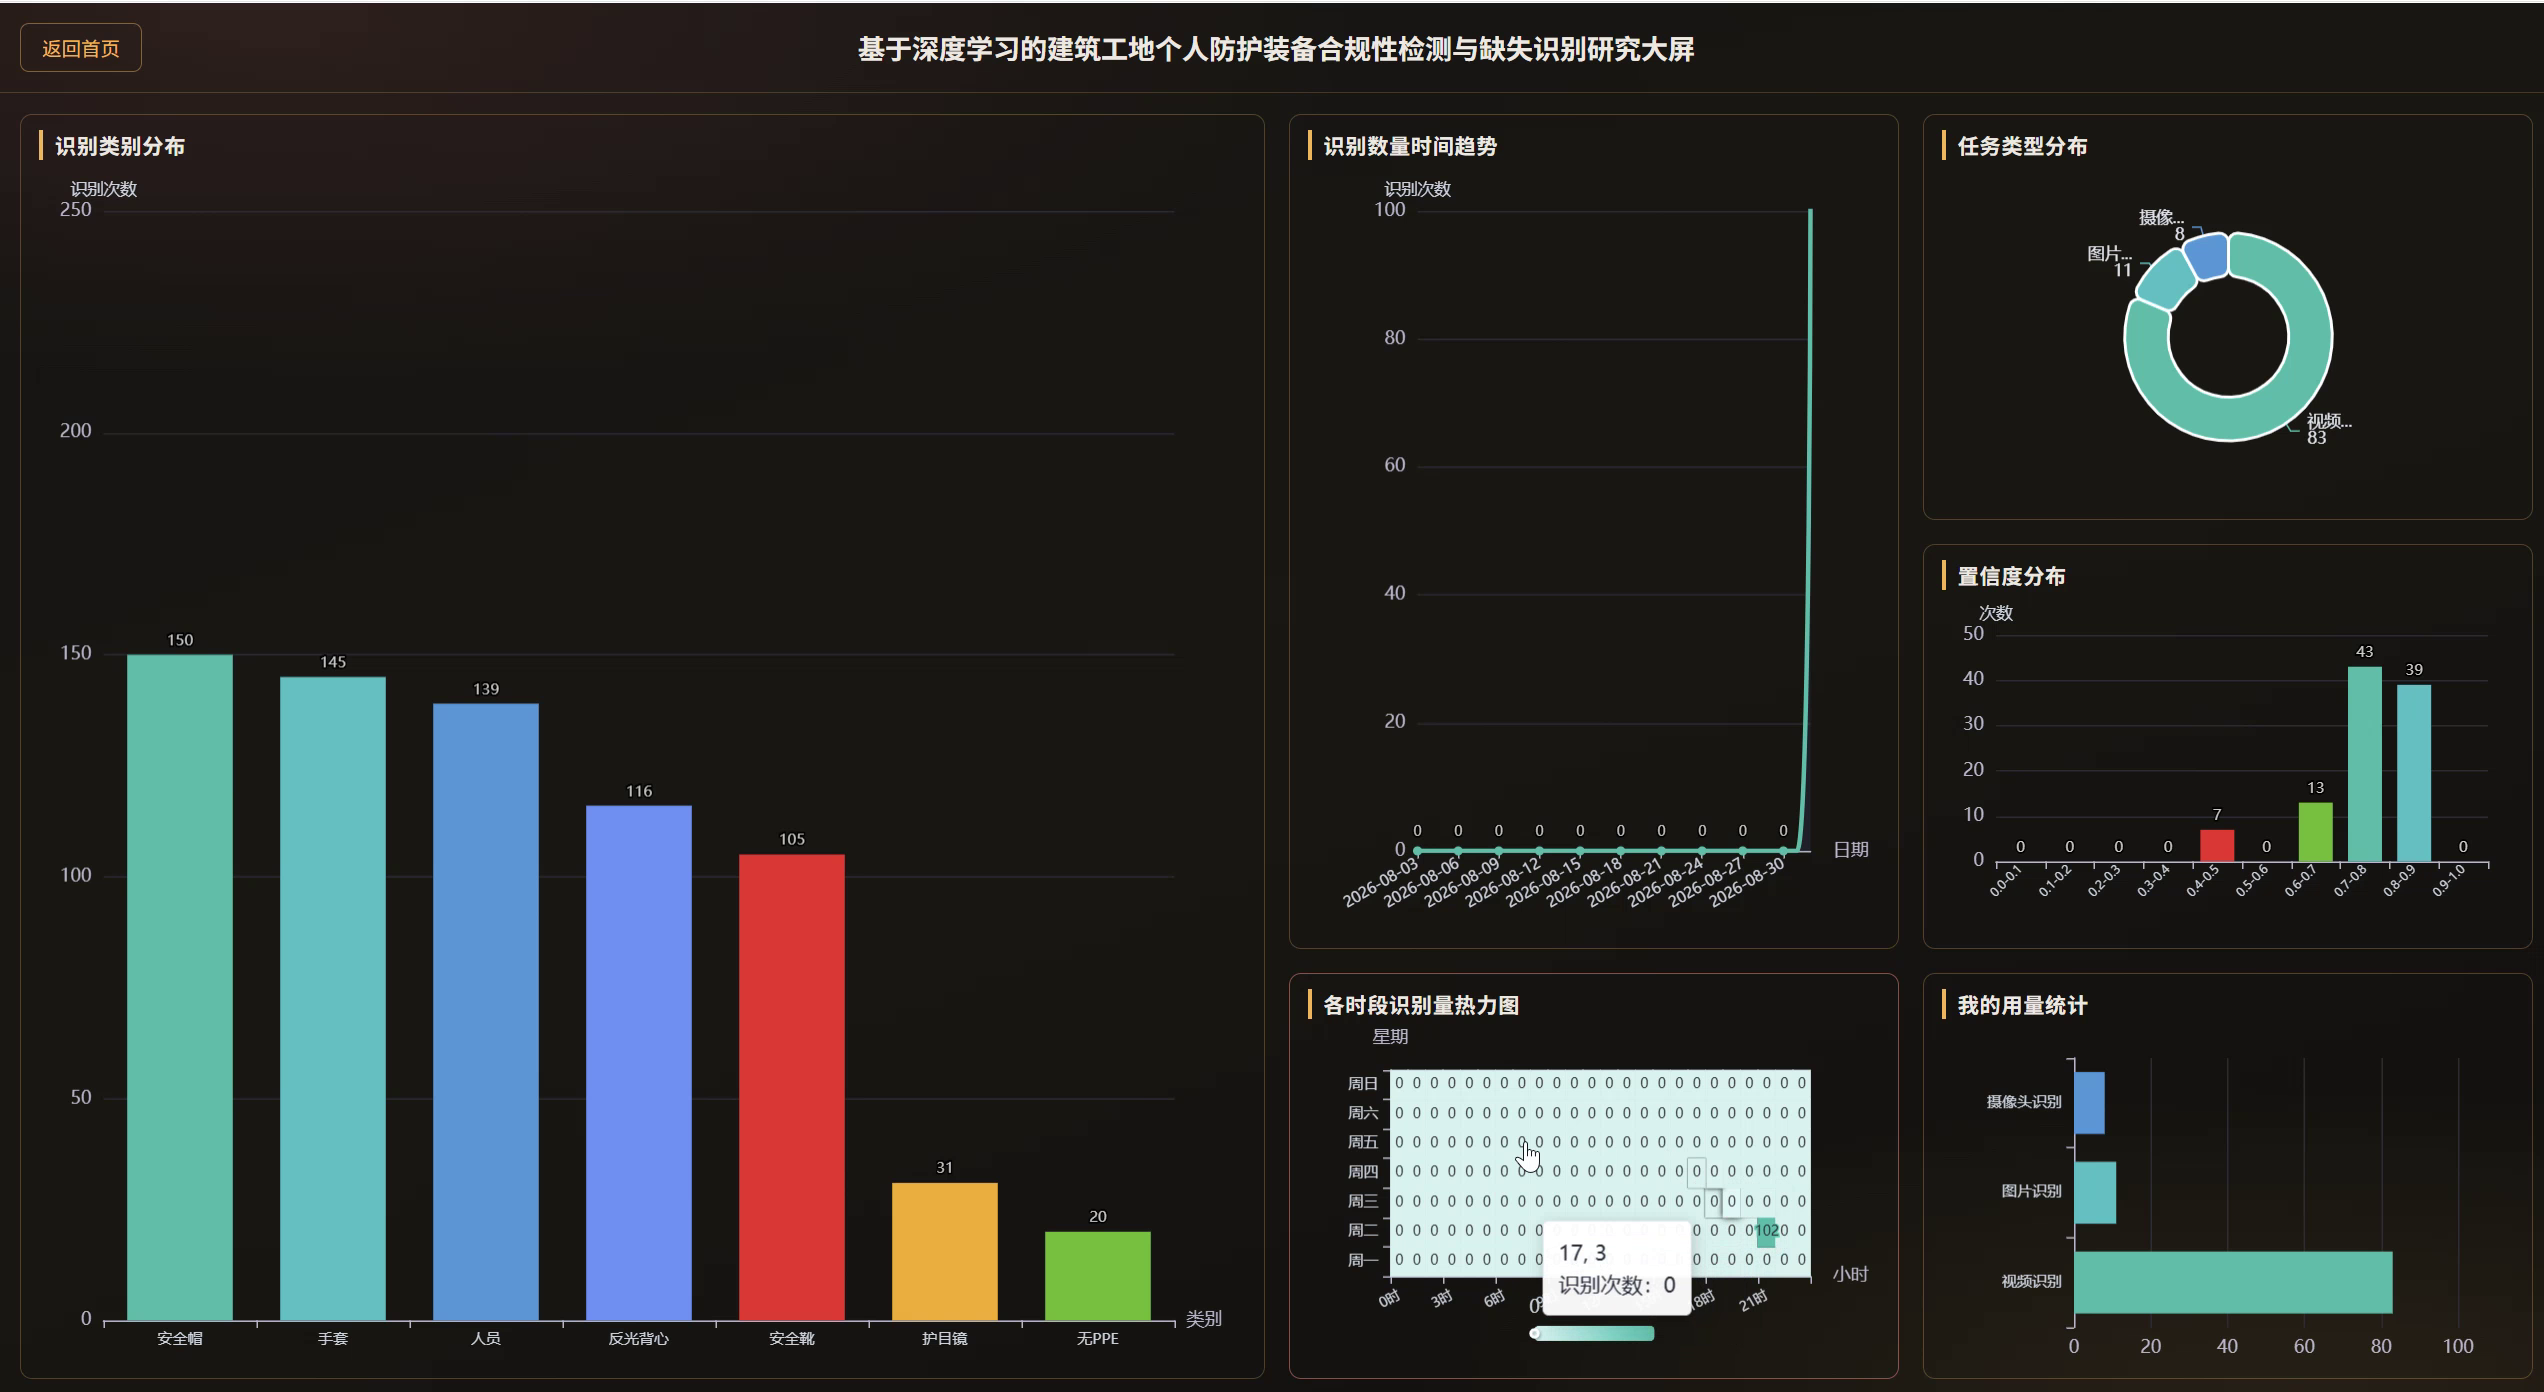Viewport: 2544px width, 1392px height.
Task: Click the 2026-08-15 date axis label
Action: pos(1544,882)
